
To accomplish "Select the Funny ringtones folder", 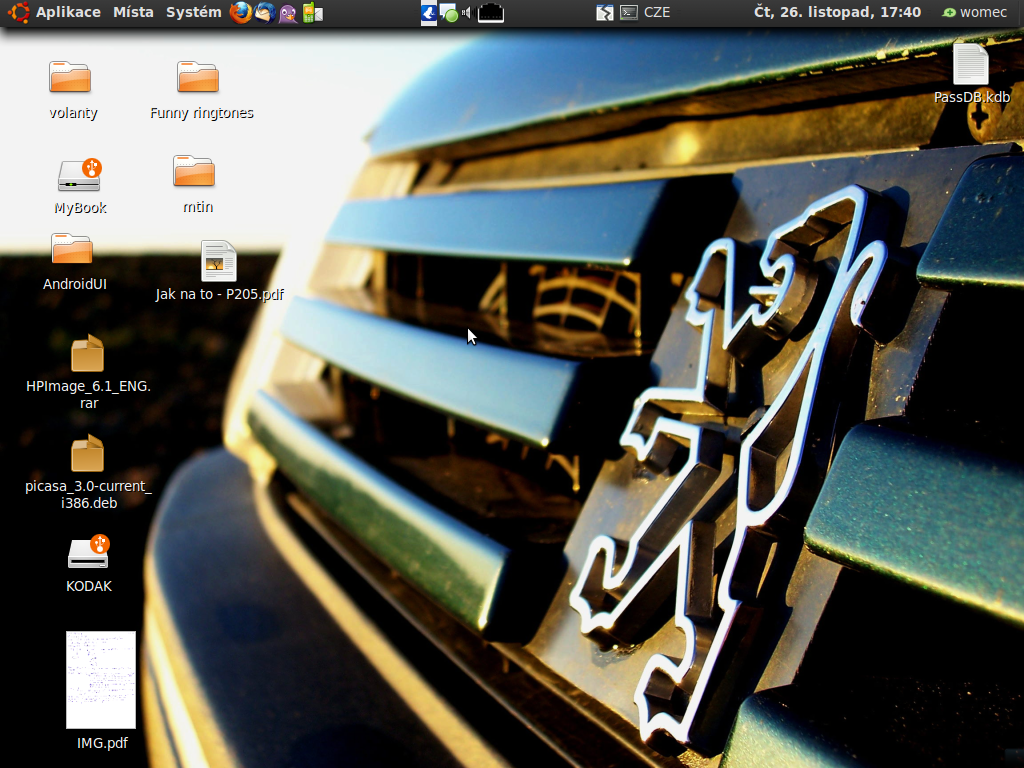I will pos(198,78).
